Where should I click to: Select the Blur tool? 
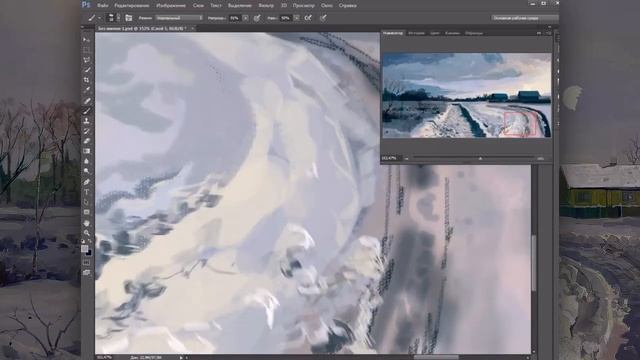click(87, 162)
